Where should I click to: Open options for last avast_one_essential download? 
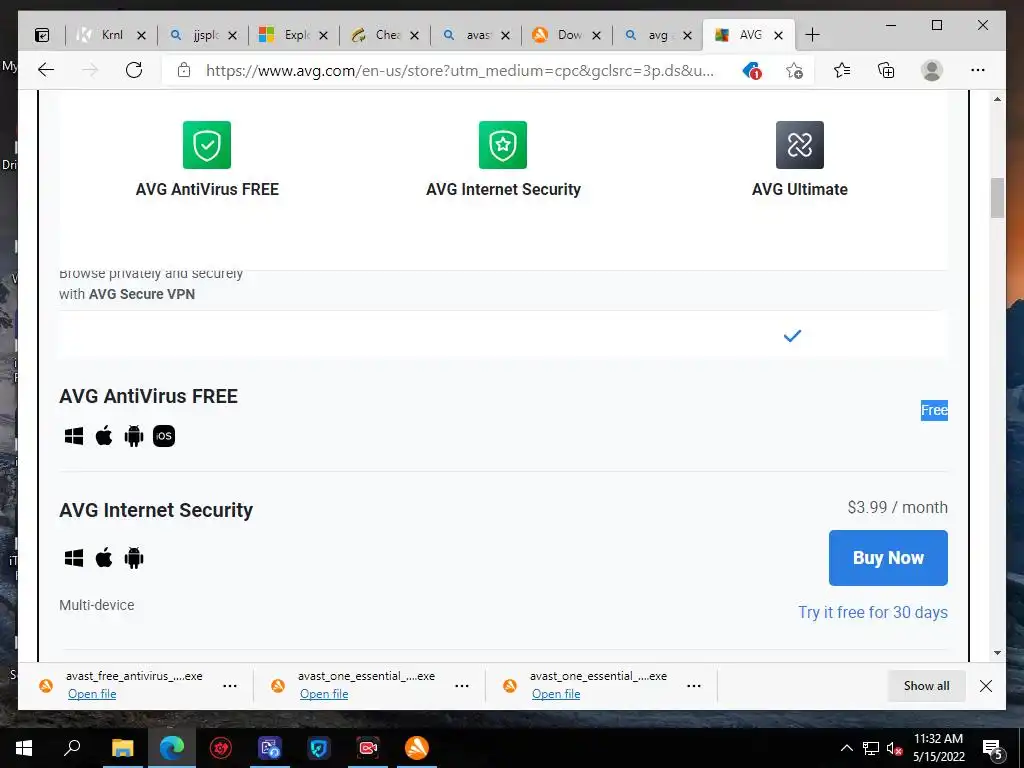694,686
